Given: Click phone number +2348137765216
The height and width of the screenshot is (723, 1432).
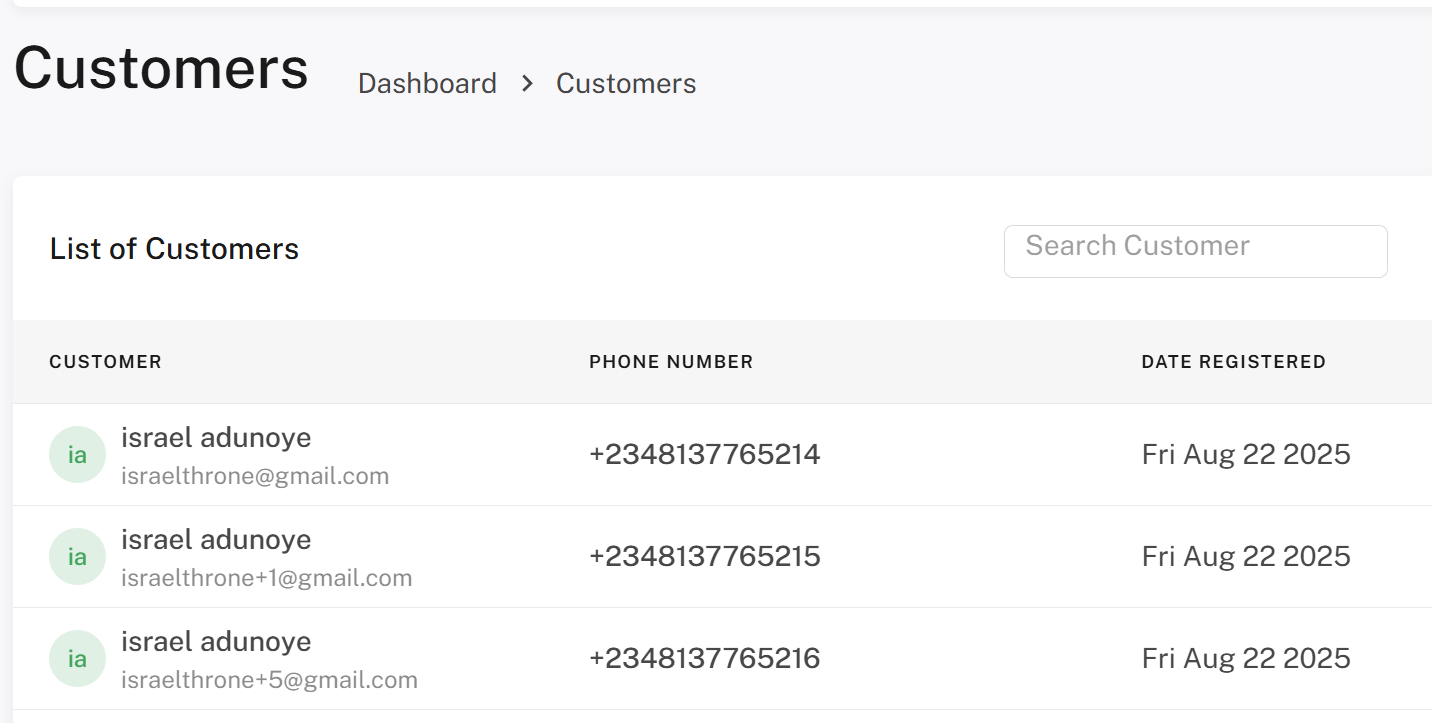Looking at the screenshot, I should click(704, 659).
